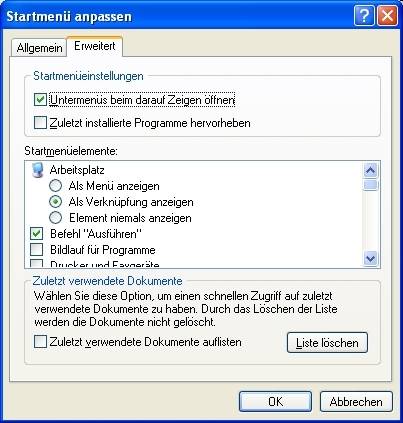The height and width of the screenshot is (423, 403).
Task: Choose Element niemals anzeigen option
Action: 55,218
